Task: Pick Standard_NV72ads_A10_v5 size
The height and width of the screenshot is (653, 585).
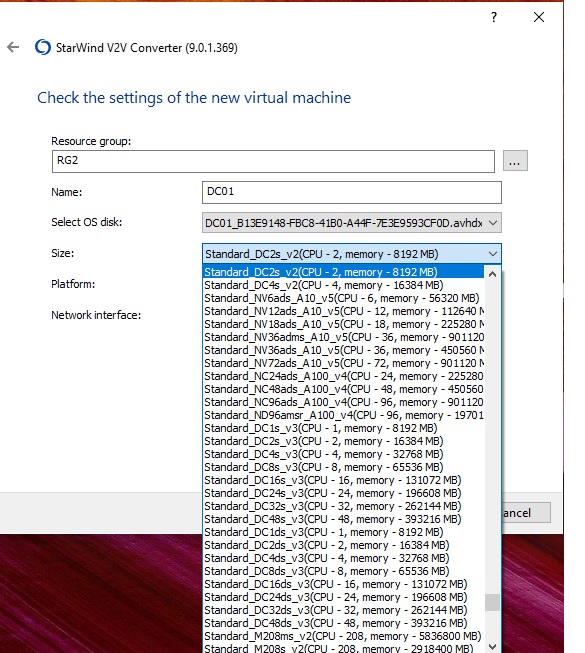Action: (344, 363)
